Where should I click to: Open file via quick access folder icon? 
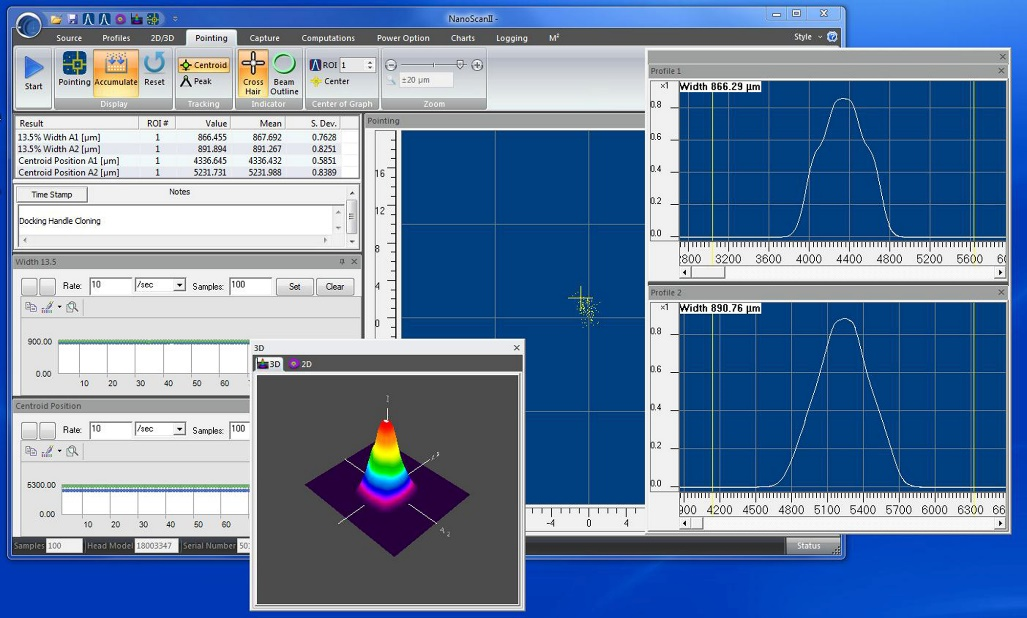tap(57, 19)
